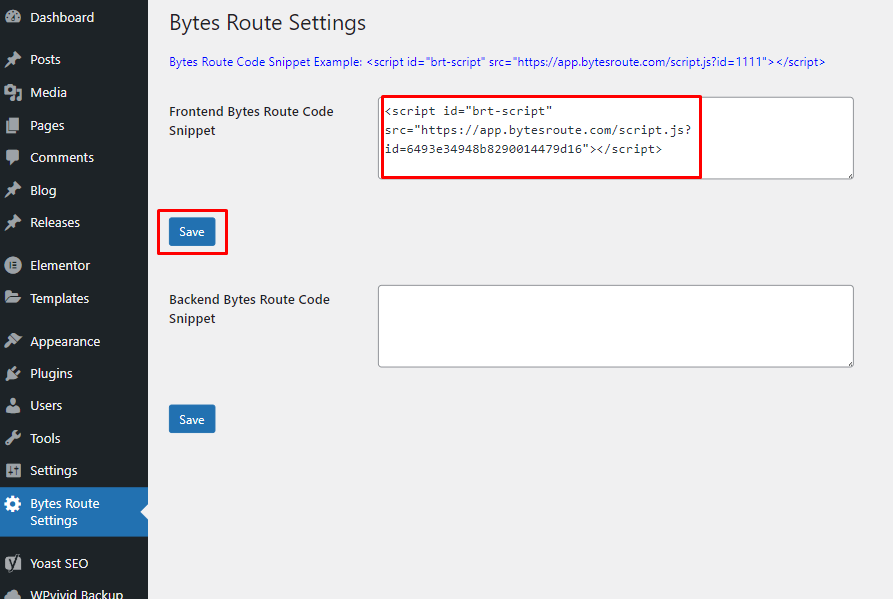Viewport: 893px width, 599px height.
Task: Click the Posts pin icon
Action: 13,59
